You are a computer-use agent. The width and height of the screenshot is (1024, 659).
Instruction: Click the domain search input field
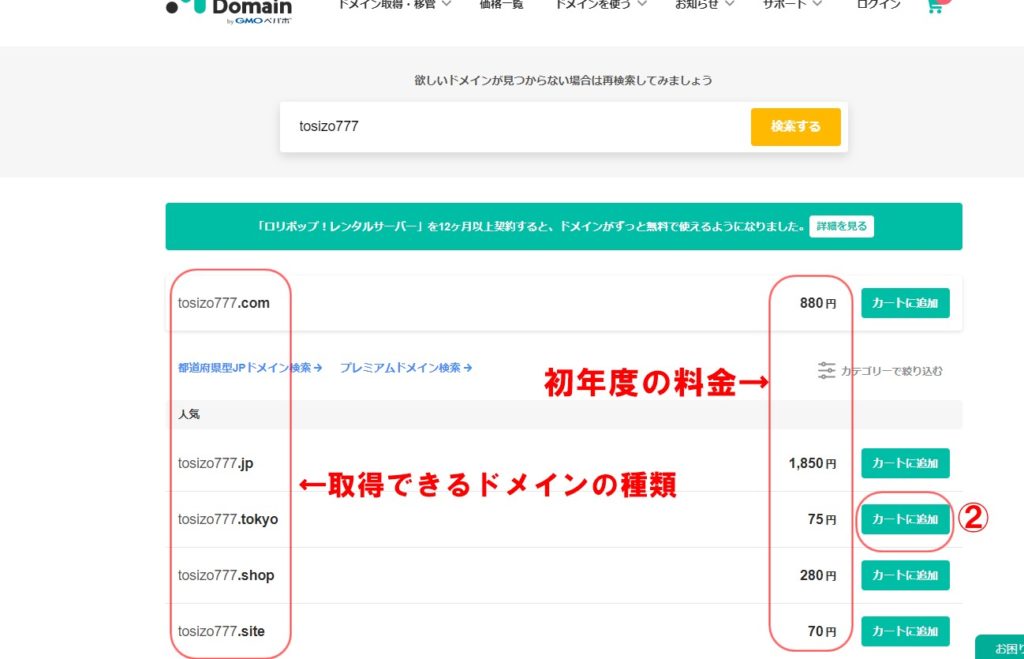click(x=514, y=127)
